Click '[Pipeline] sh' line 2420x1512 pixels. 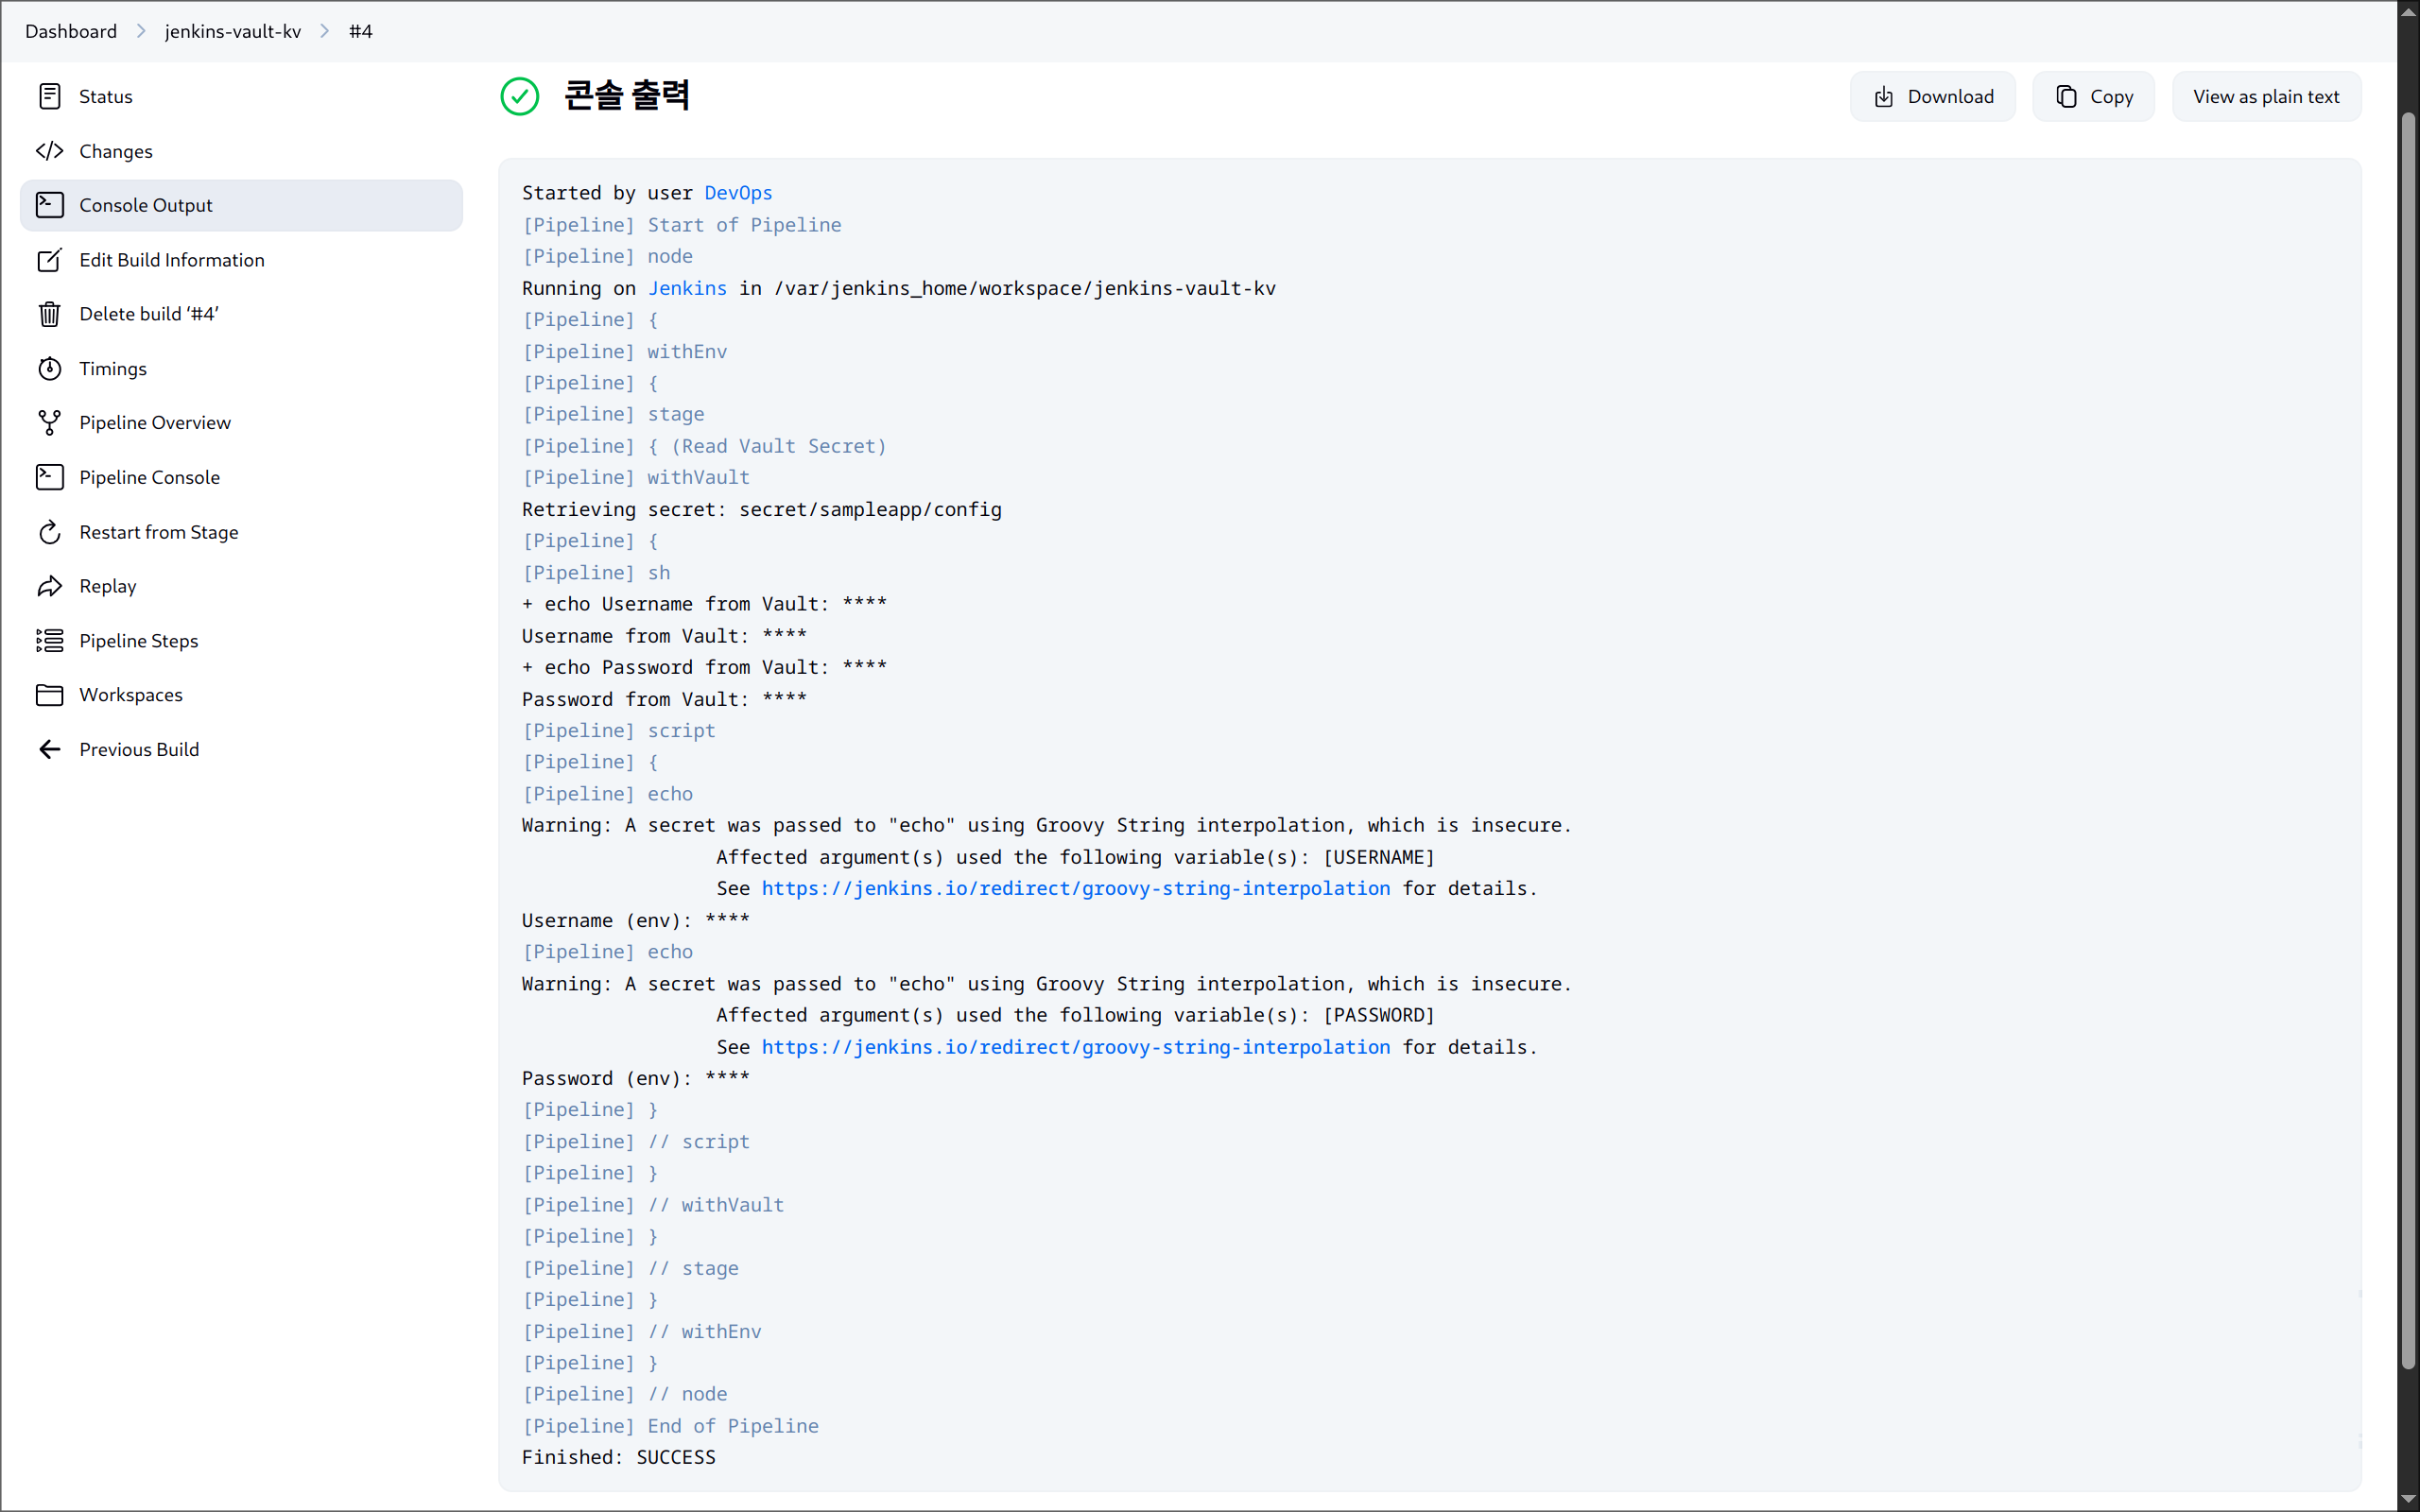point(596,572)
